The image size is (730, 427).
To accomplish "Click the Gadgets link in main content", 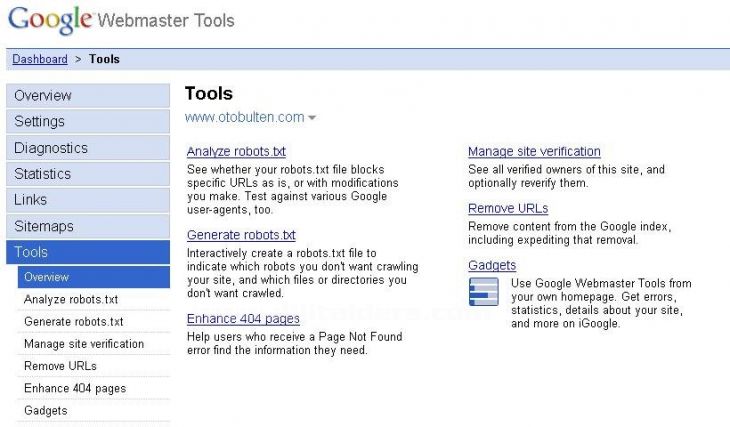I will pos(492,265).
